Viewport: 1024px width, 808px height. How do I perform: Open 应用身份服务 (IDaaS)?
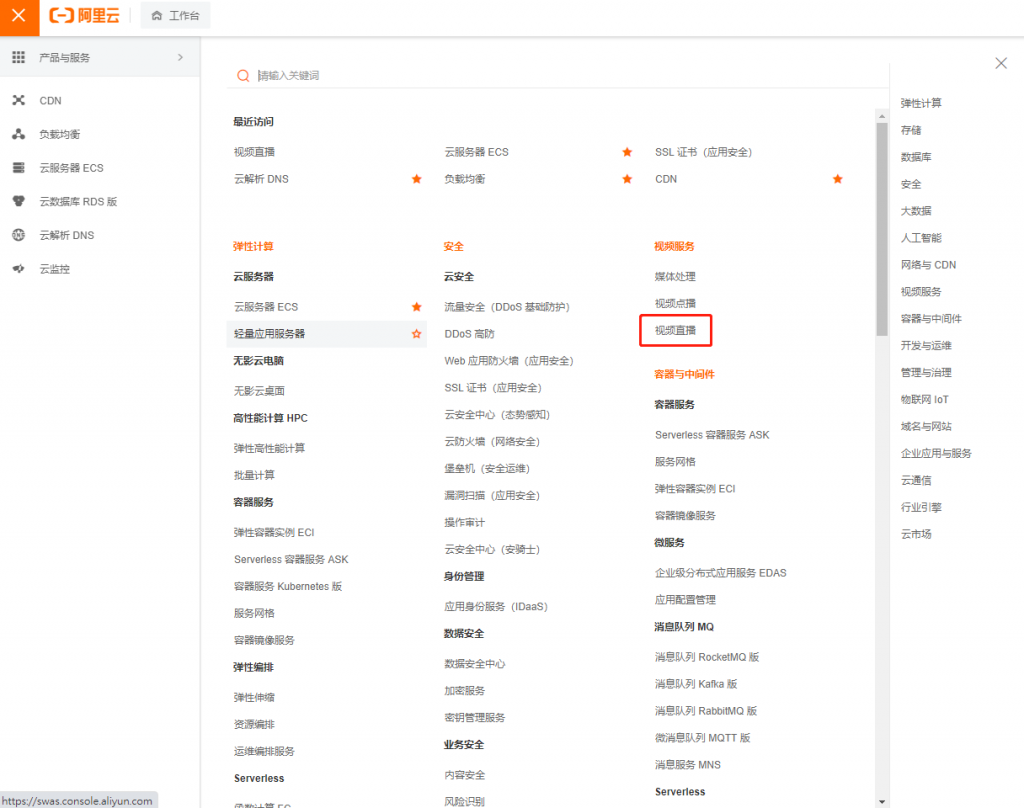point(496,607)
